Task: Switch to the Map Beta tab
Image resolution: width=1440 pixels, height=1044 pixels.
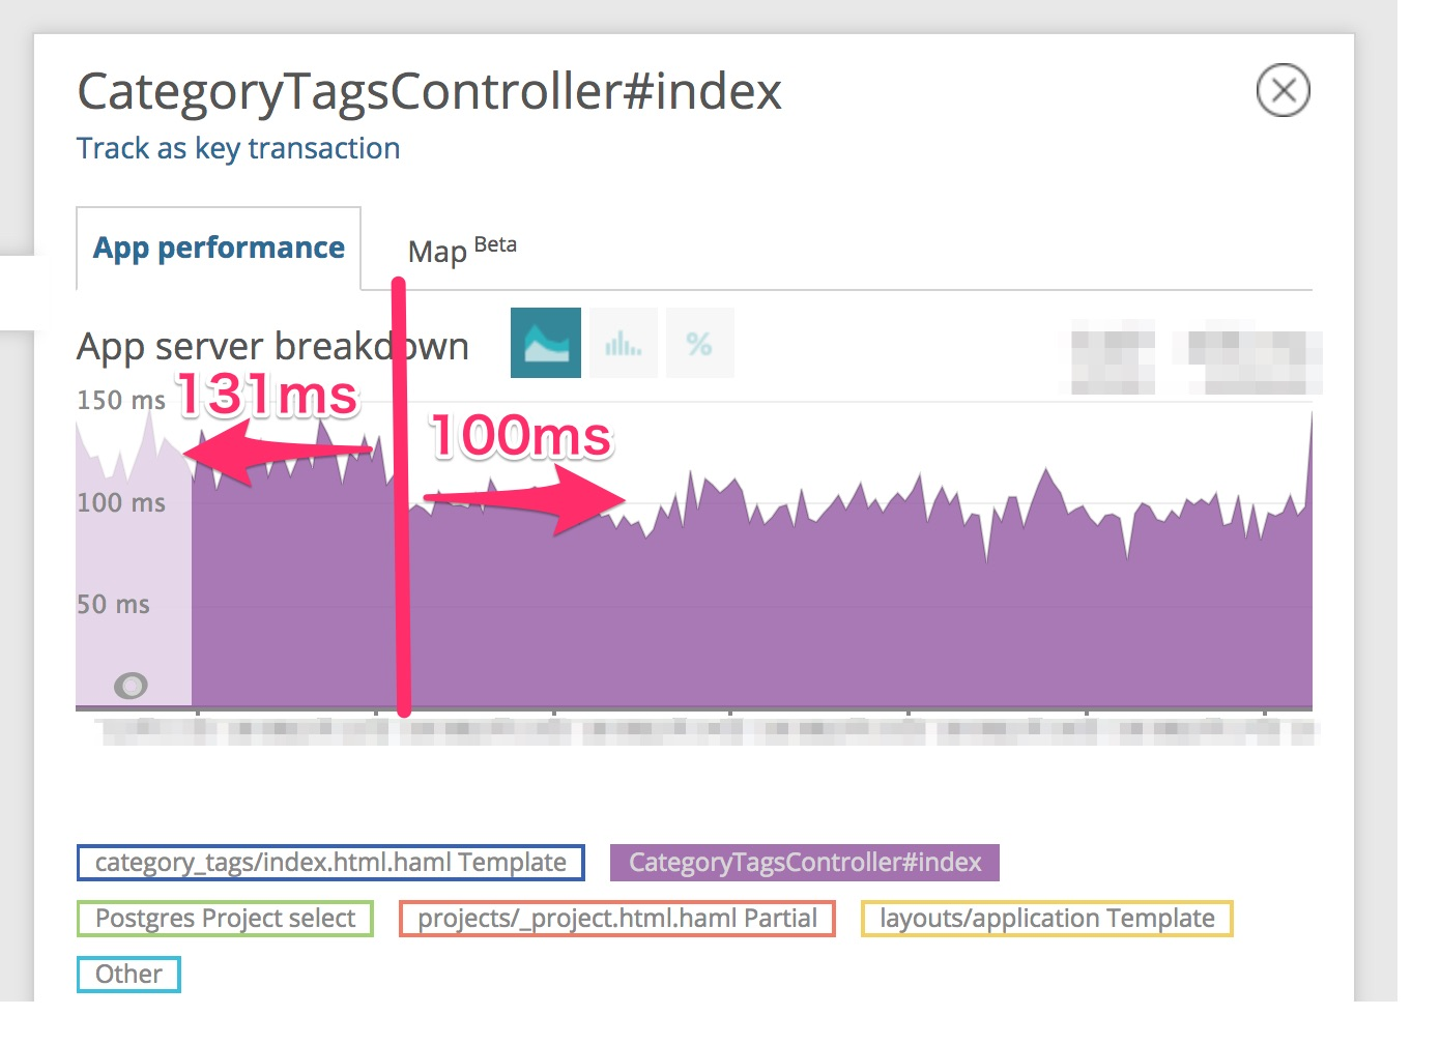Action: 461,249
